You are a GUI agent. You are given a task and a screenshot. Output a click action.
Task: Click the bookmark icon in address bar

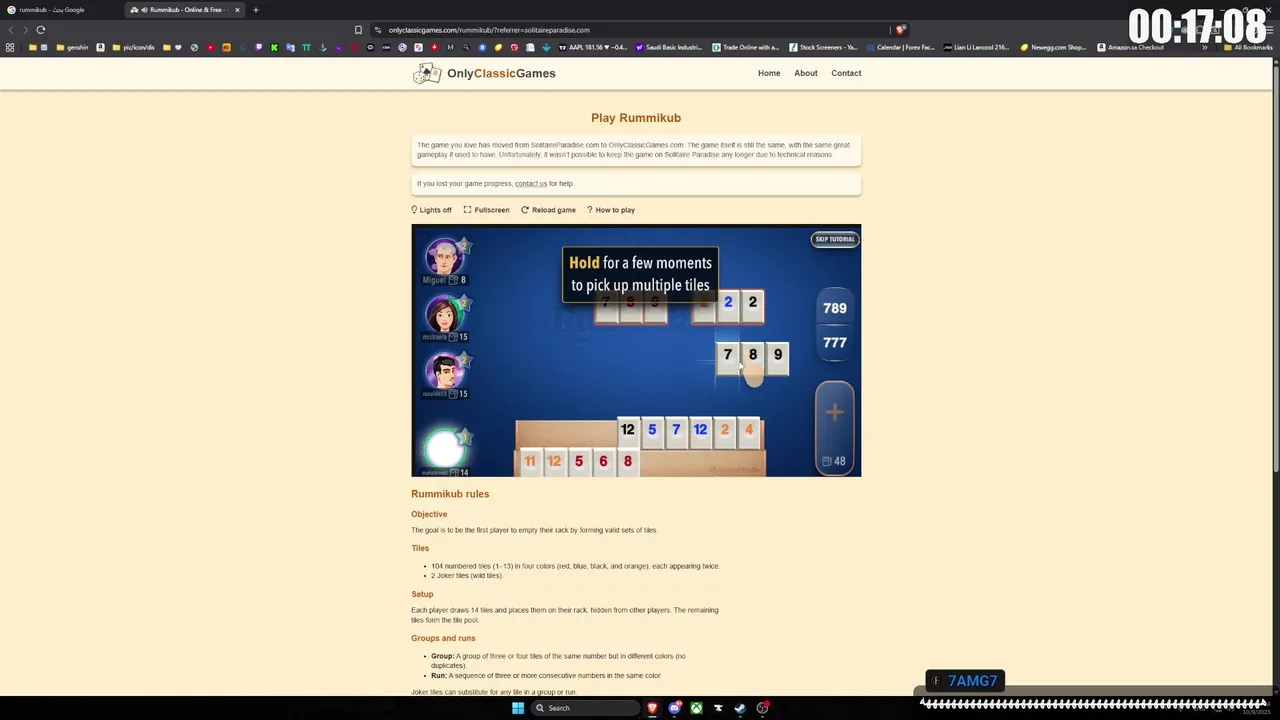[x=358, y=30]
